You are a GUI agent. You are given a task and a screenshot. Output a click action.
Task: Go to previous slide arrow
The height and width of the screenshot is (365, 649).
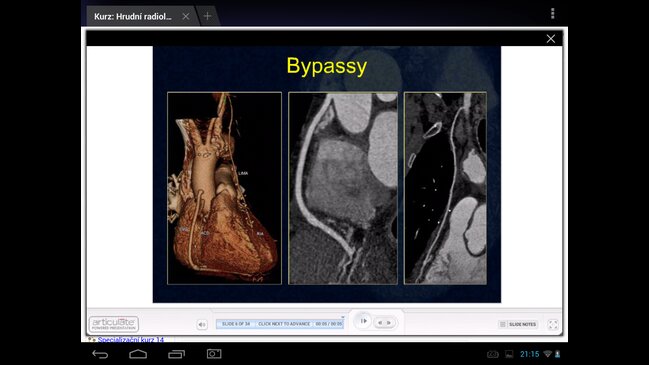point(380,323)
